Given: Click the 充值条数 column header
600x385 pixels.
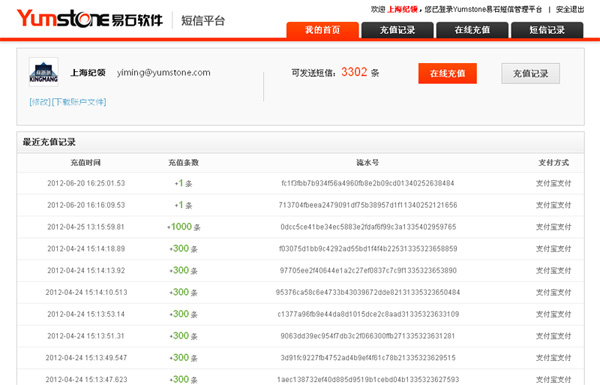Looking at the screenshot, I should (184, 163).
